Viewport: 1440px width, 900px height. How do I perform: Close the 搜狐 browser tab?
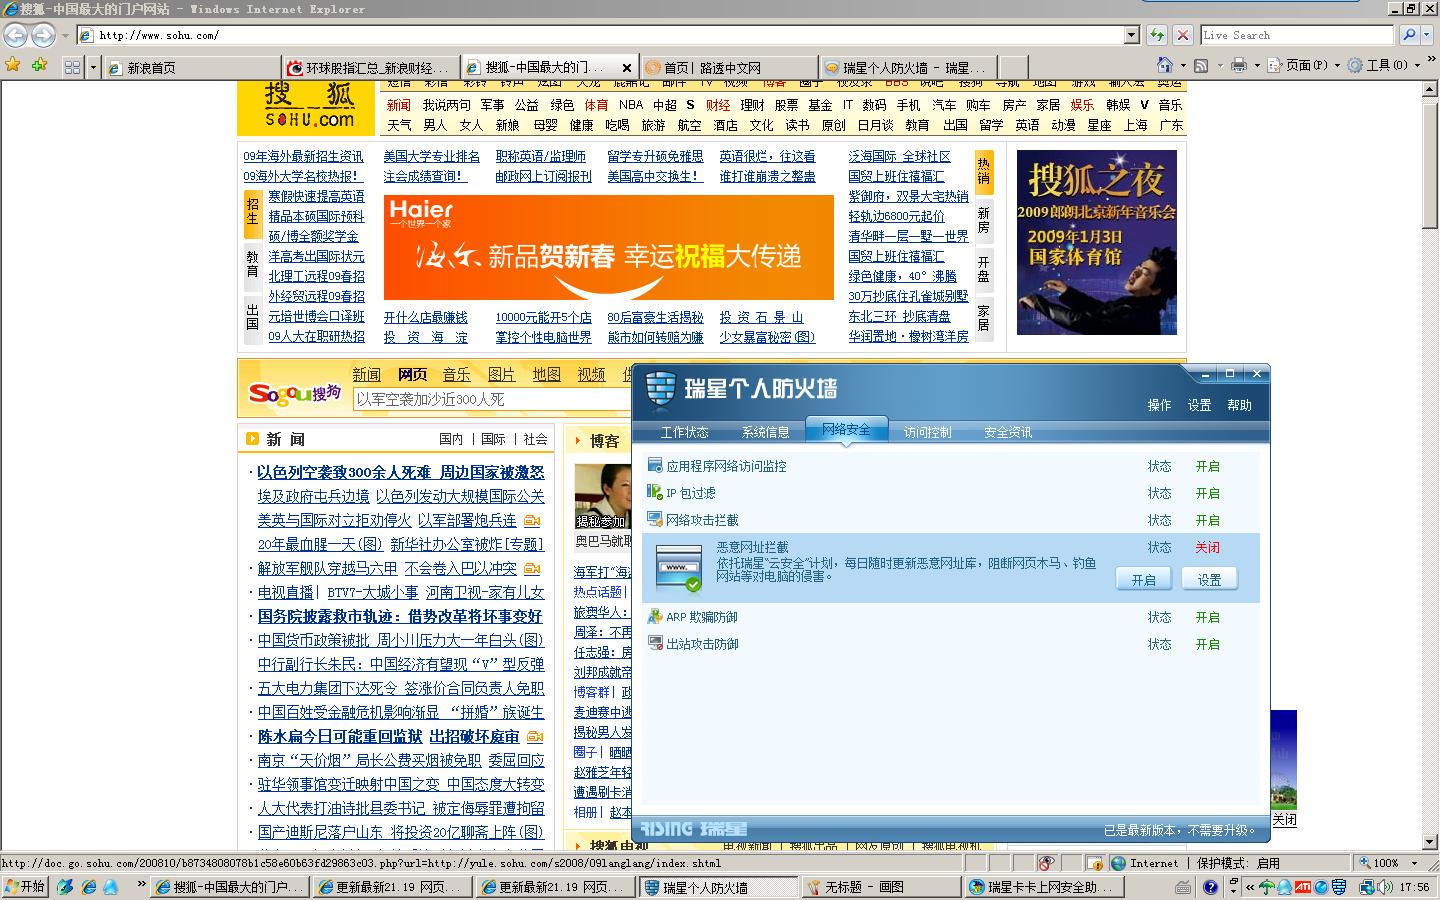(627, 68)
